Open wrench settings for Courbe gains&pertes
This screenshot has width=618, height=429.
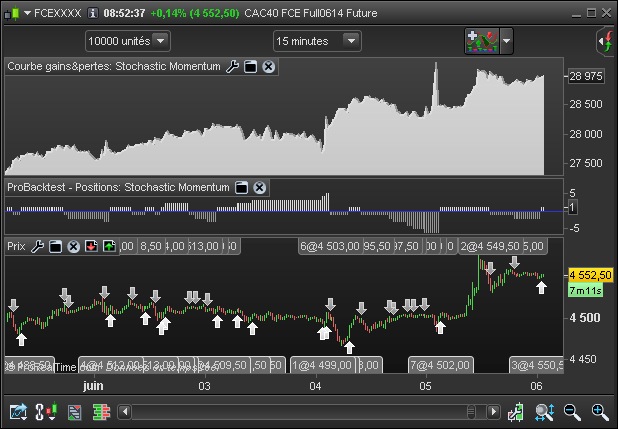(233, 67)
